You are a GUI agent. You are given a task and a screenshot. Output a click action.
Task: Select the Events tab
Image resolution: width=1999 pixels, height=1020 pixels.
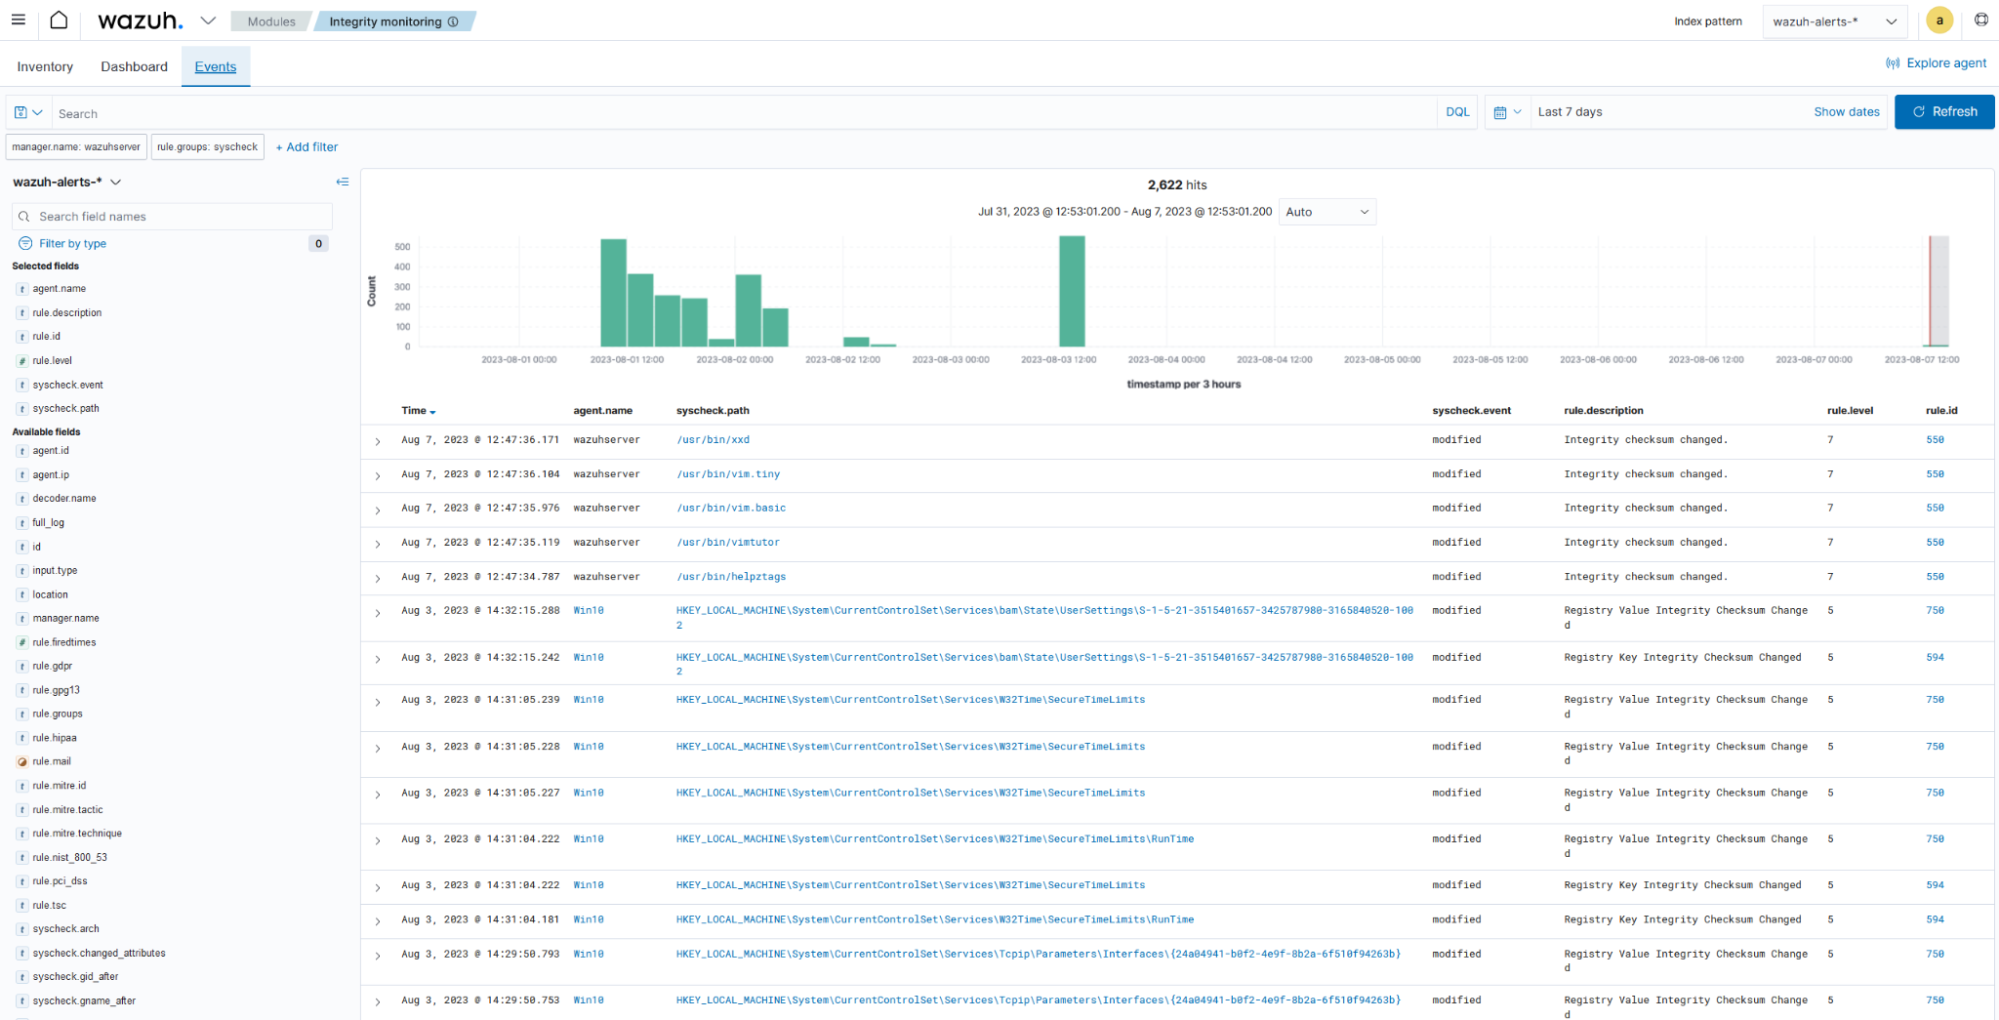215,66
